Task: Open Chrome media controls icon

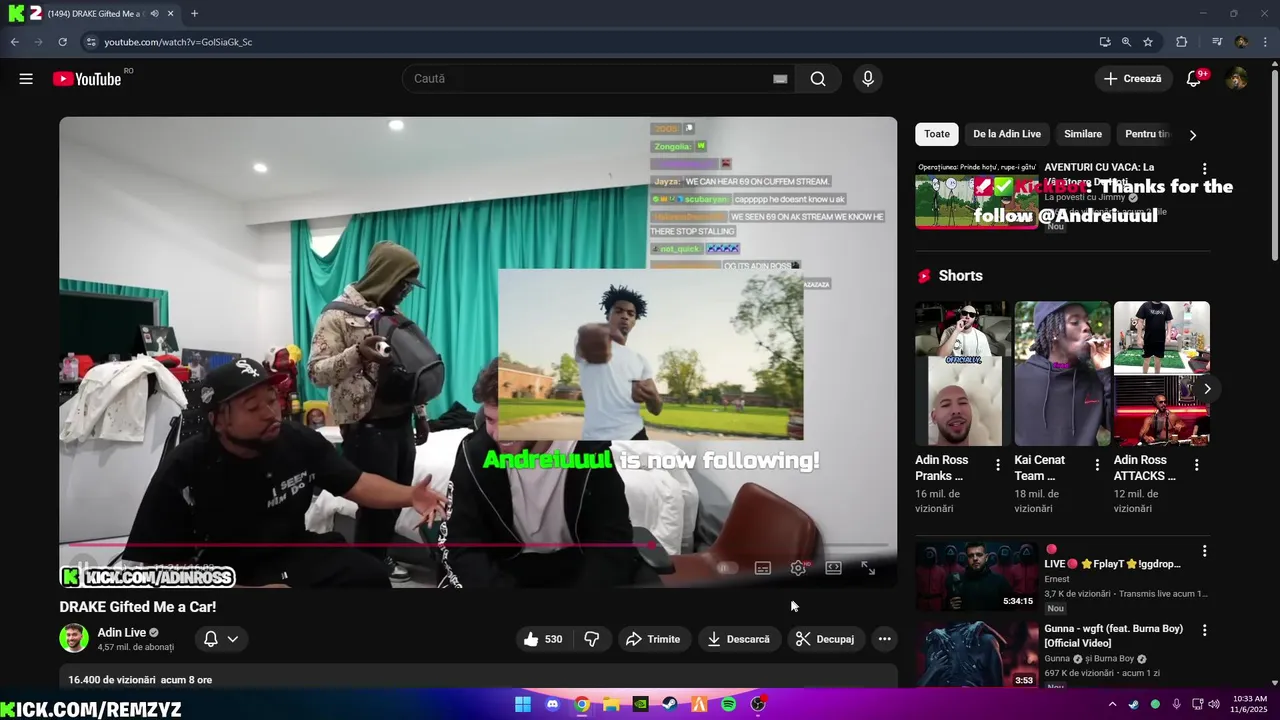Action: pyautogui.click(x=1217, y=42)
